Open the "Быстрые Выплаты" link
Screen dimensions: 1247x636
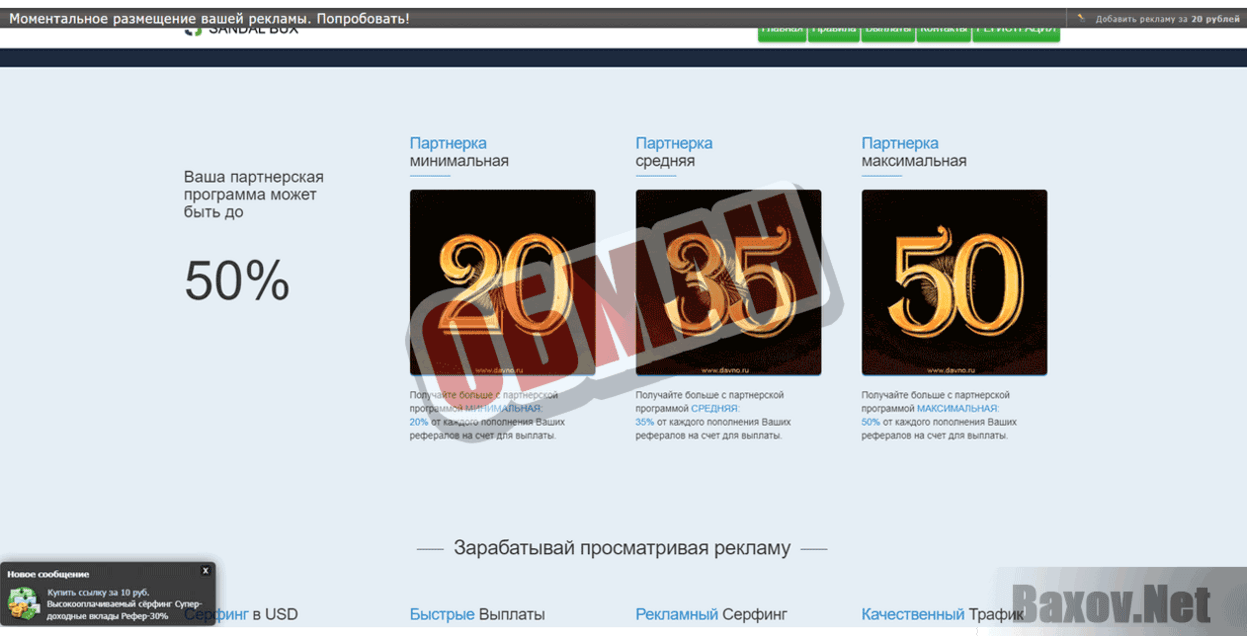(x=477, y=614)
